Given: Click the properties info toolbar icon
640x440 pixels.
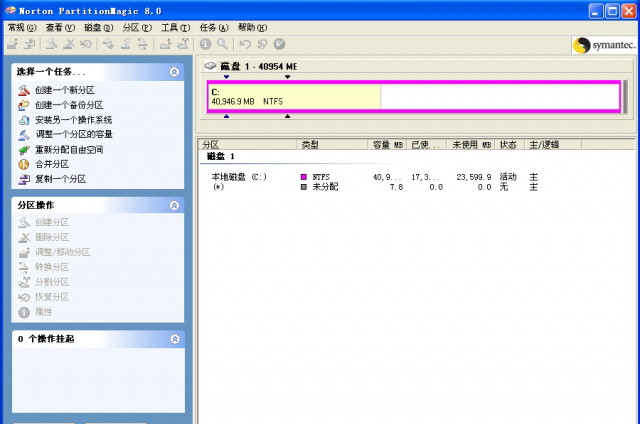Looking at the screenshot, I should point(205,44).
